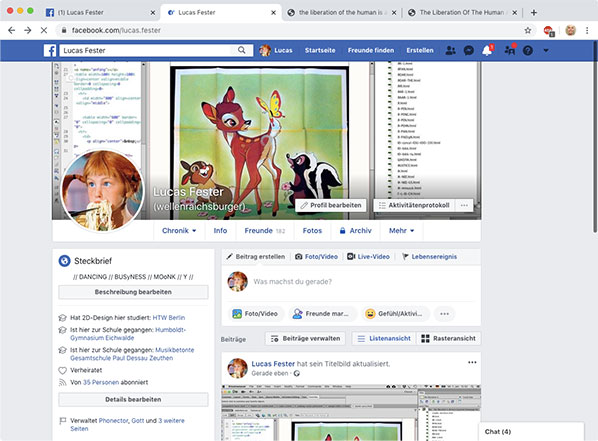Stop page loading with the X button
The image size is (598, 441).
[x=44, y=30]
